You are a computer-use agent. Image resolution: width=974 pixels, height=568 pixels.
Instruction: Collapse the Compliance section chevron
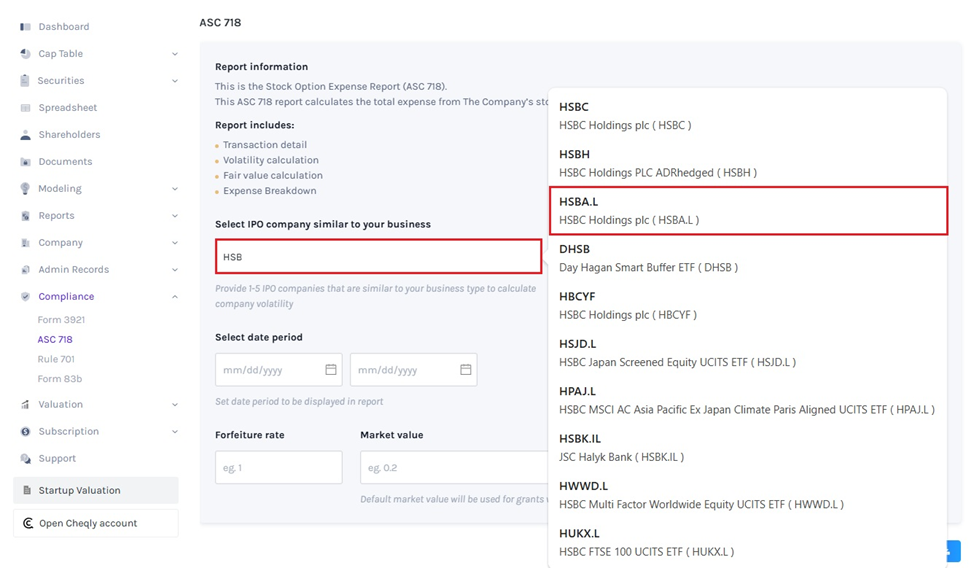click(x=175, y=297)
